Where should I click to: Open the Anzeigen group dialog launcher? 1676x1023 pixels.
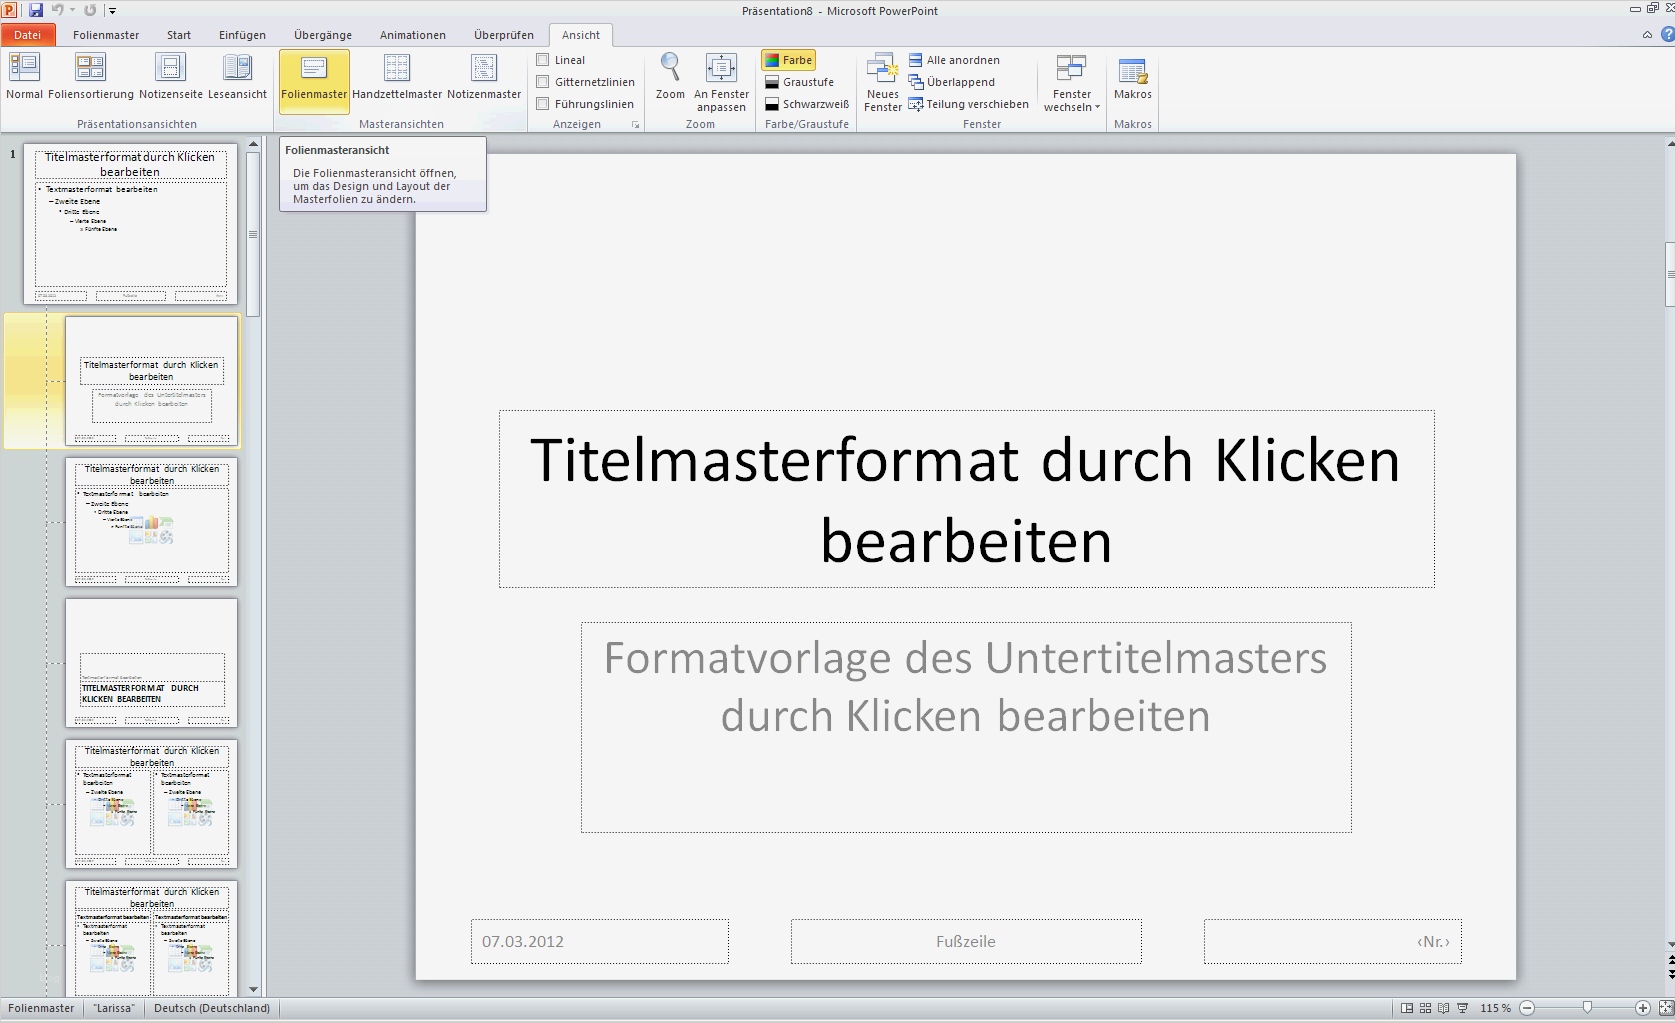635,125
